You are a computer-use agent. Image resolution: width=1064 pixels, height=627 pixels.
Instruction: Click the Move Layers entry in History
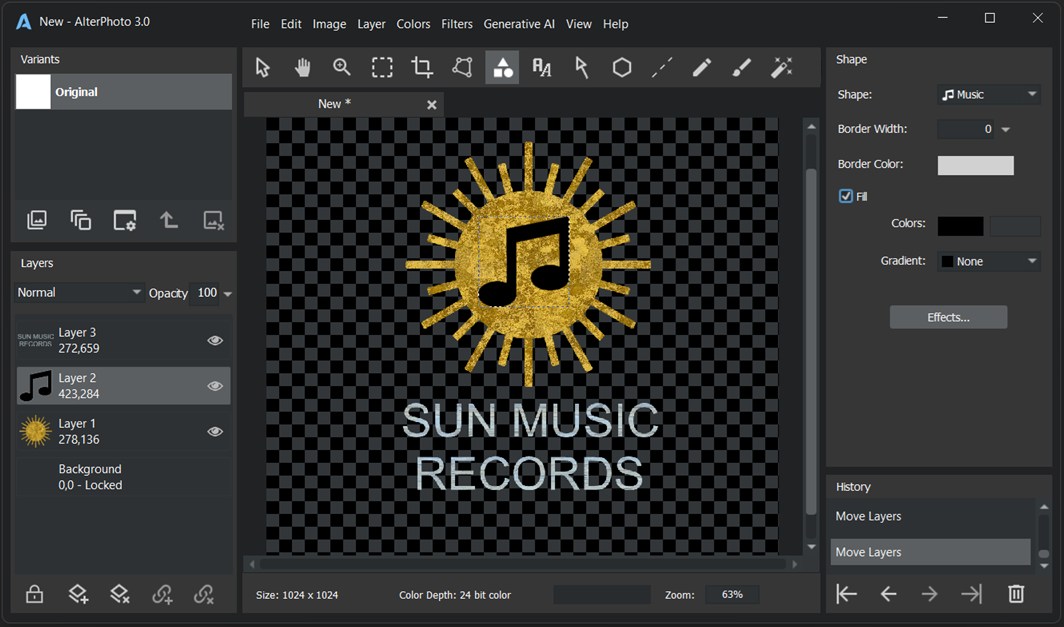[x=930, y=551]
